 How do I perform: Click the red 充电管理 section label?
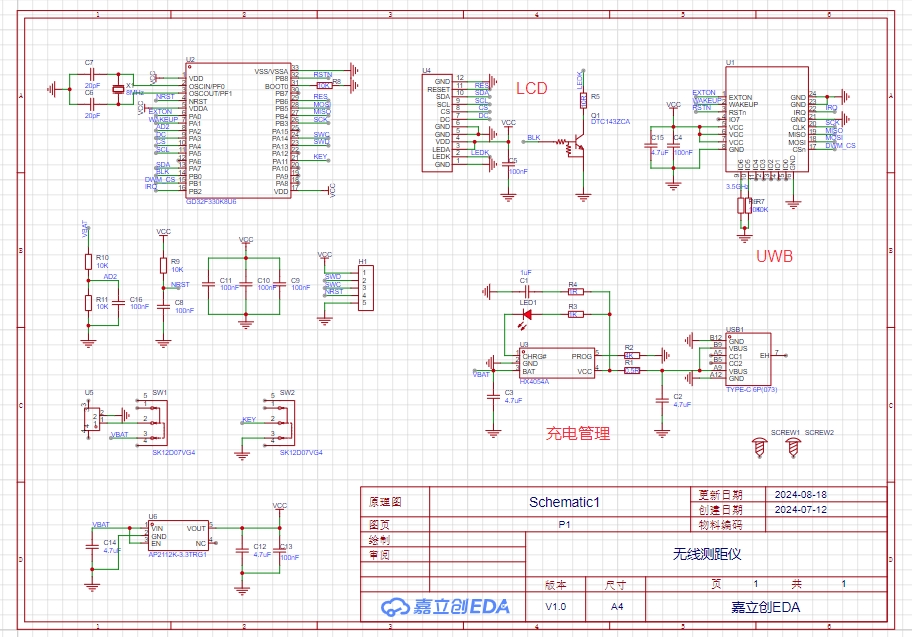[x=578, y=433]
